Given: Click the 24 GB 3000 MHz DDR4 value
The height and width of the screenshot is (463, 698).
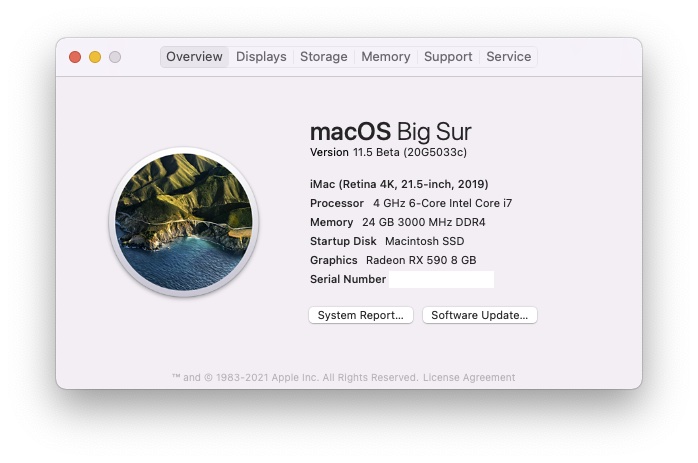Looking at the screenshot, I should click(423, 222).
